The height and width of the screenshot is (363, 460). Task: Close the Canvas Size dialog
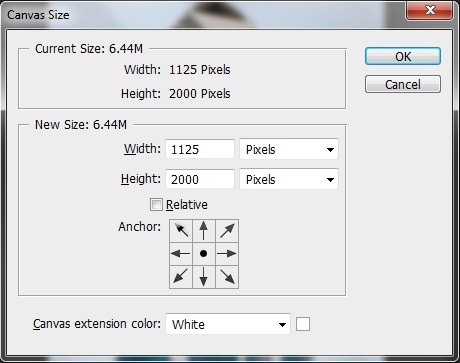coord(430,10)
